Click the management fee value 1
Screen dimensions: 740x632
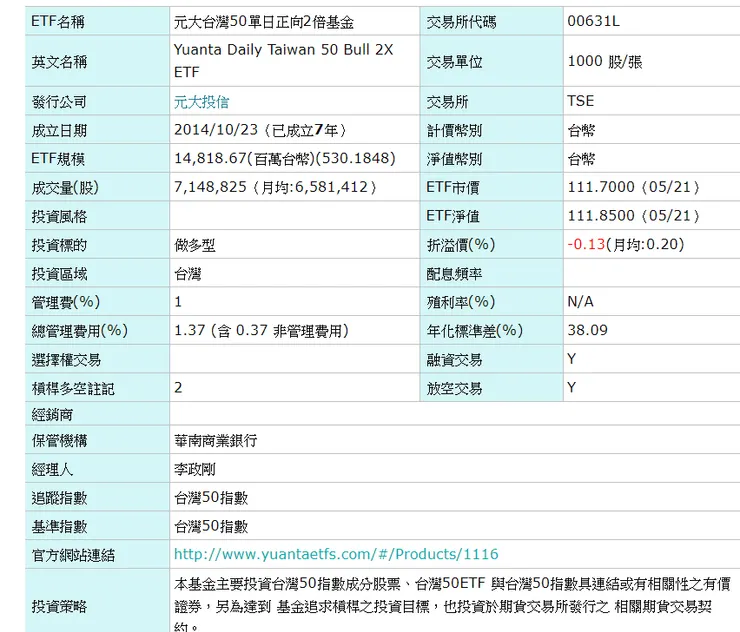pyautogui.click(x=178, y=301)
